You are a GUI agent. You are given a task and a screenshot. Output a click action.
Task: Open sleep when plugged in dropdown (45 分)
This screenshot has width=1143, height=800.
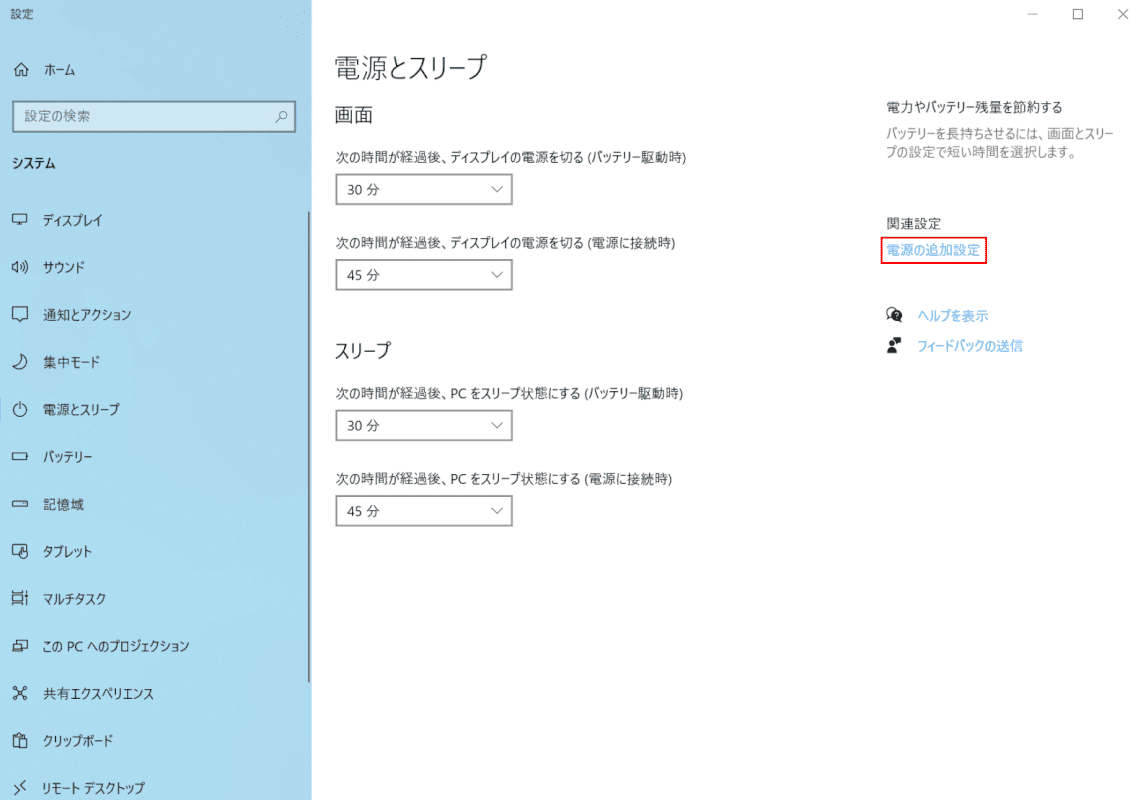(x=424, y=511)
